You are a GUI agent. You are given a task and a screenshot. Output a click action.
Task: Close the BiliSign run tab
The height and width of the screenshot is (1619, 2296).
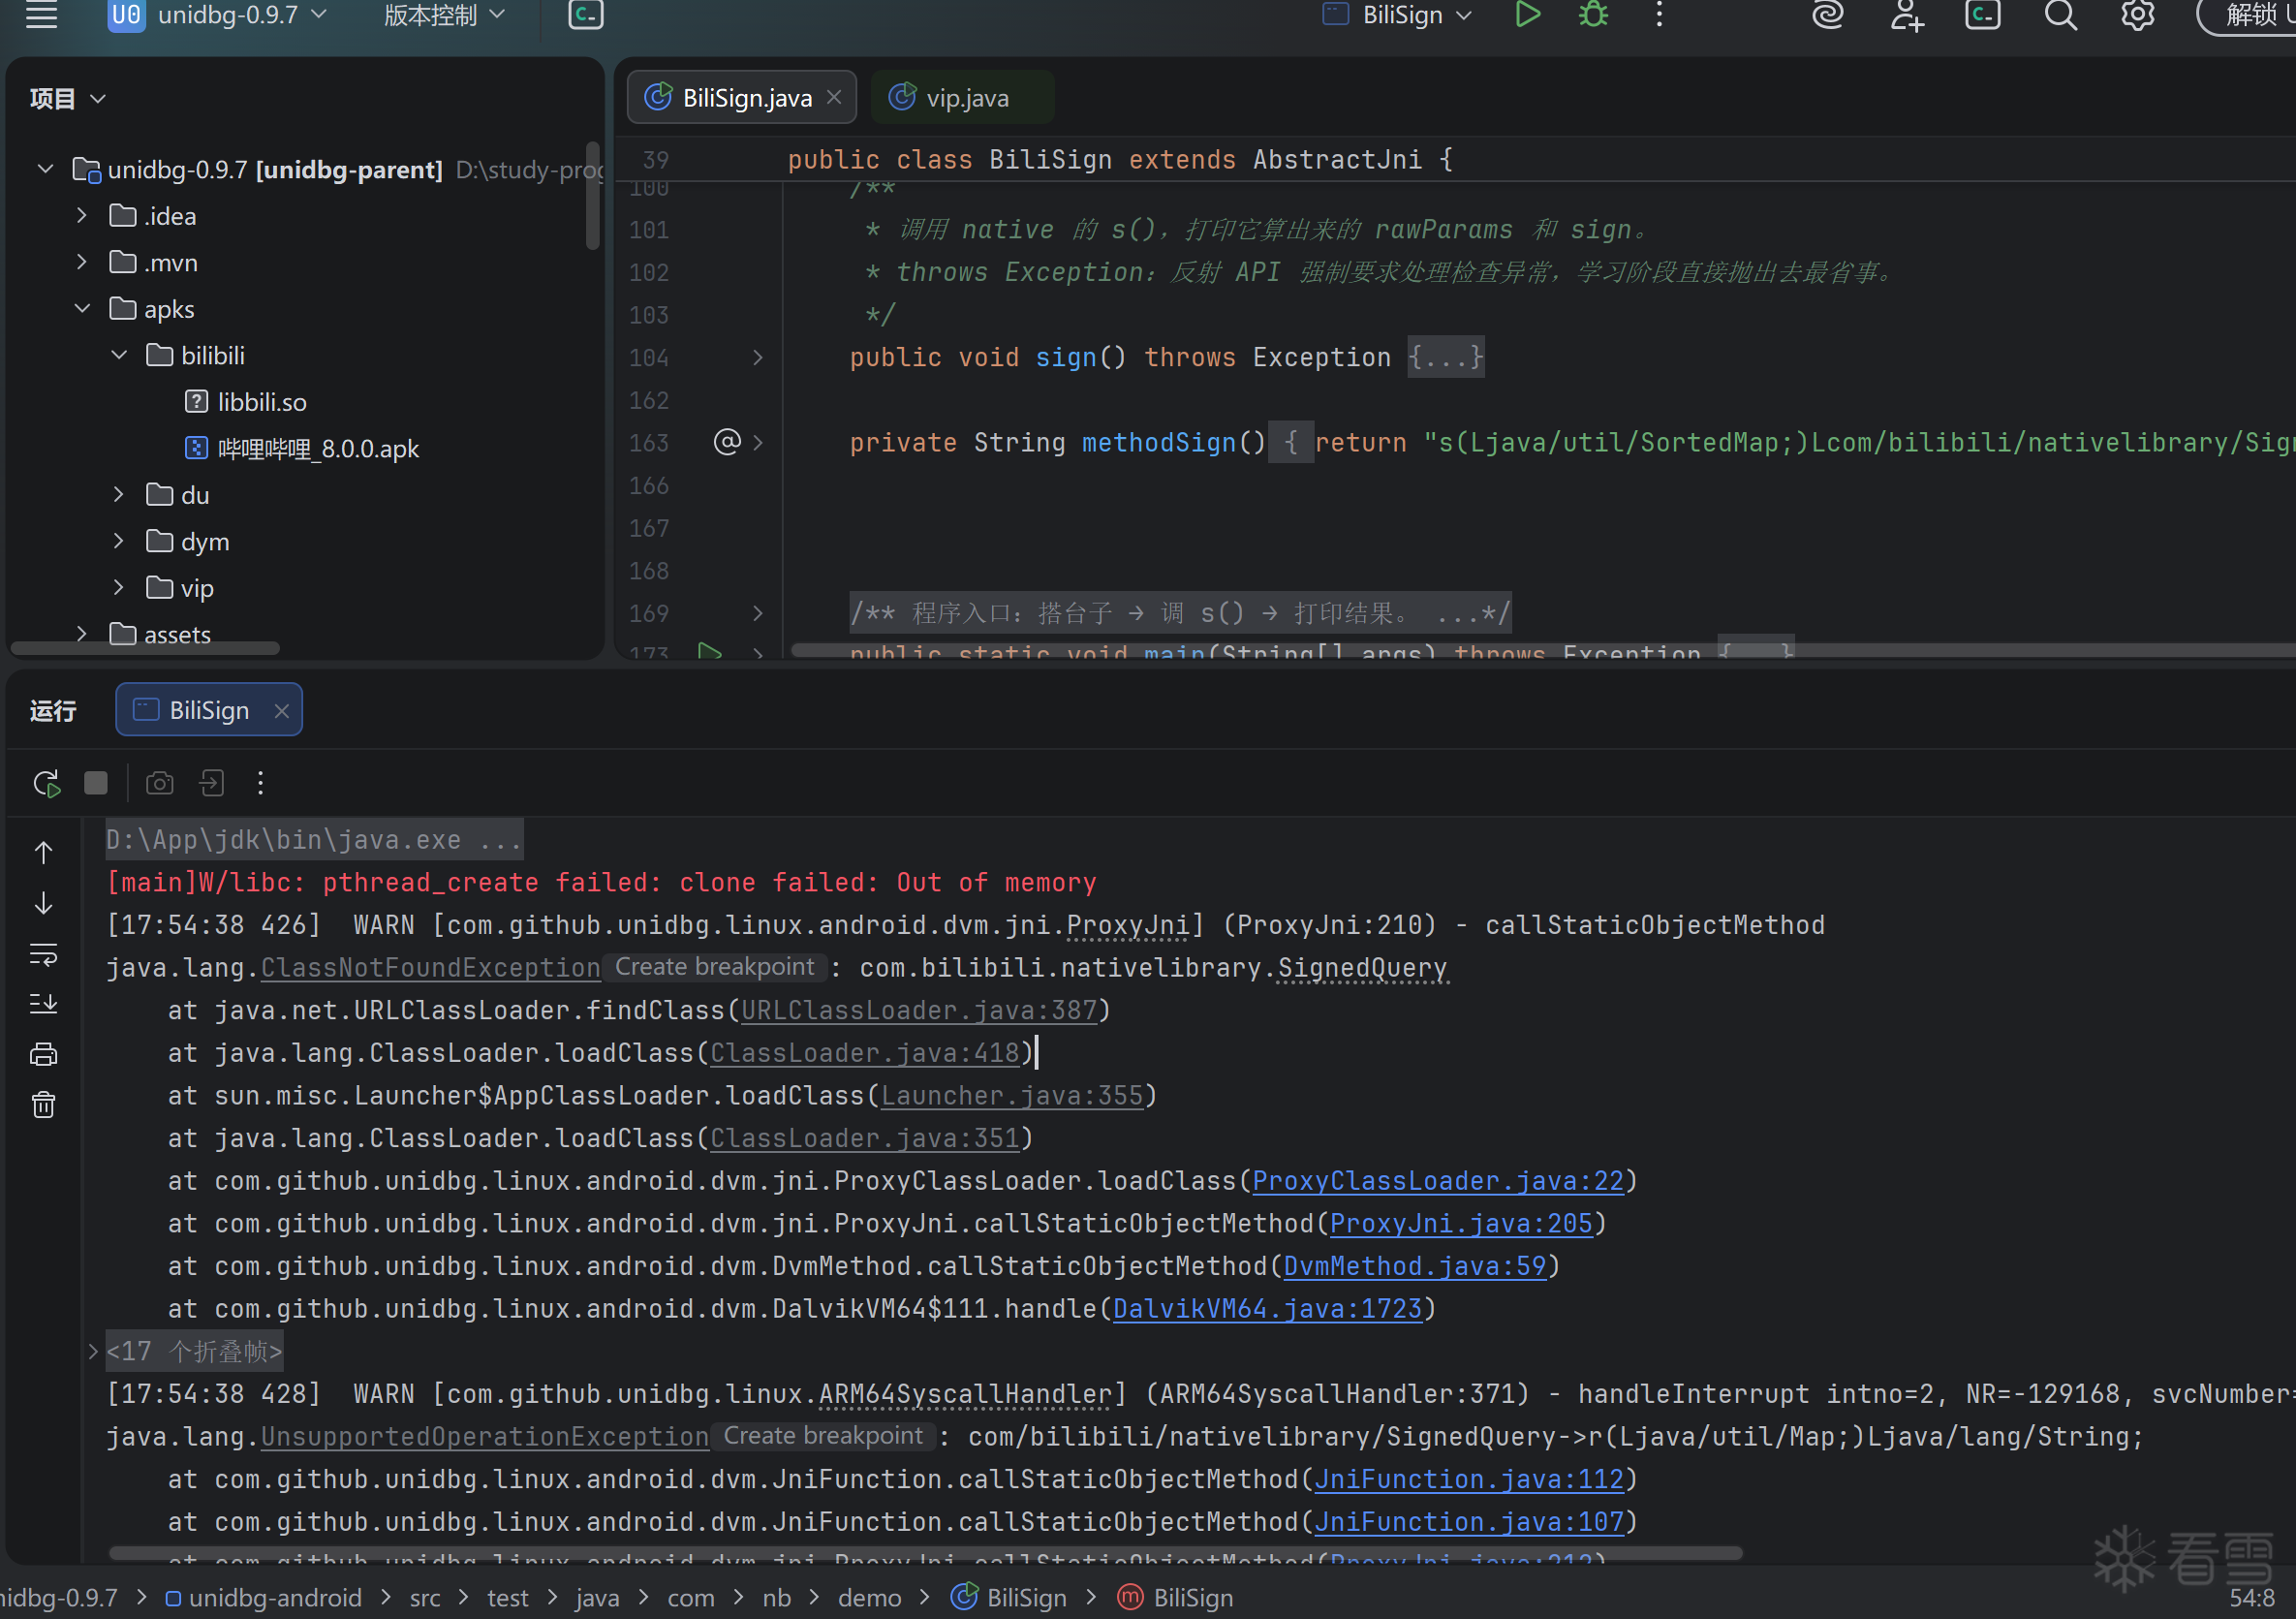tap(282, 710)
